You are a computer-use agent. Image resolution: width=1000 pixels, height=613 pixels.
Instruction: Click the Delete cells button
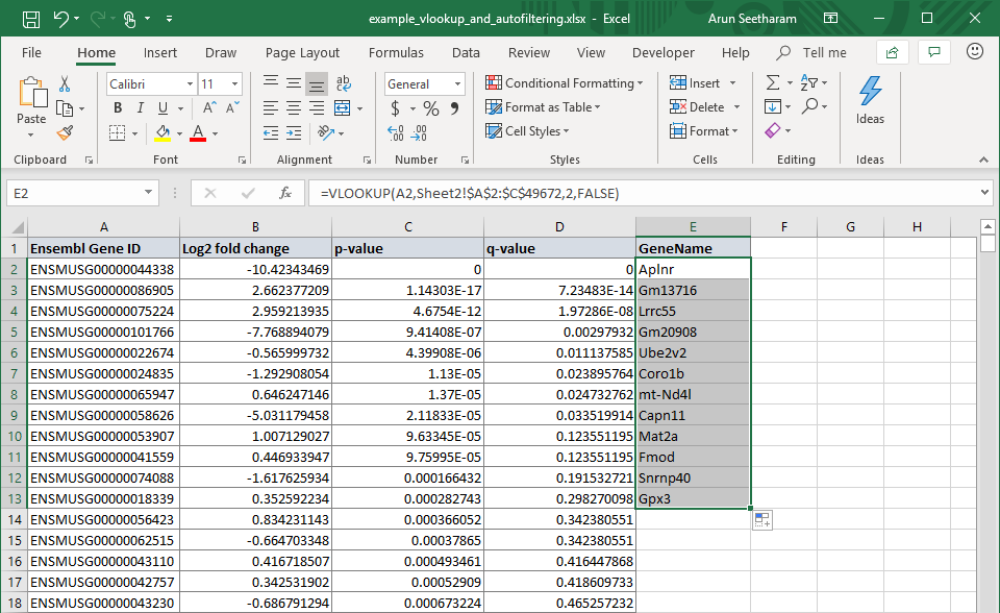[x=697, y=107]
